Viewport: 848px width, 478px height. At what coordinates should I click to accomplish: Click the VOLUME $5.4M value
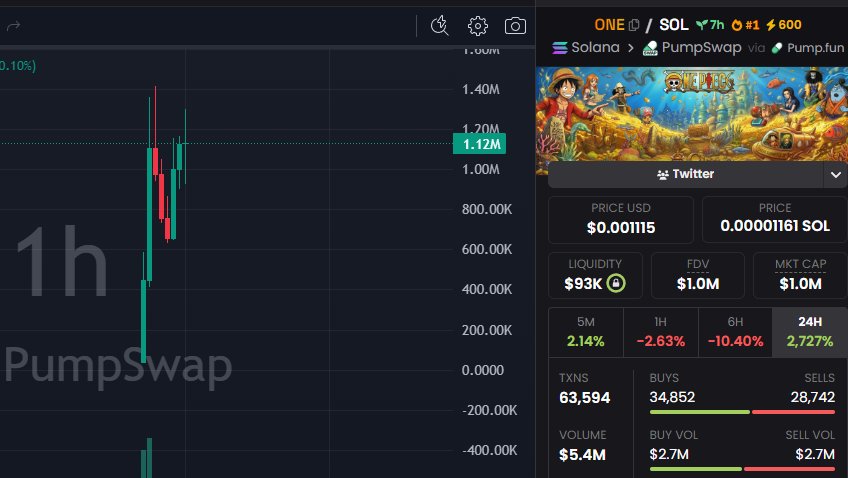(582, 455)
